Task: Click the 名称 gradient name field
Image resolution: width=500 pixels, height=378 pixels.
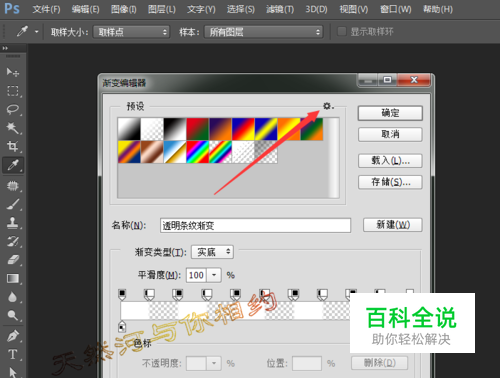Action: coord(255,226)
